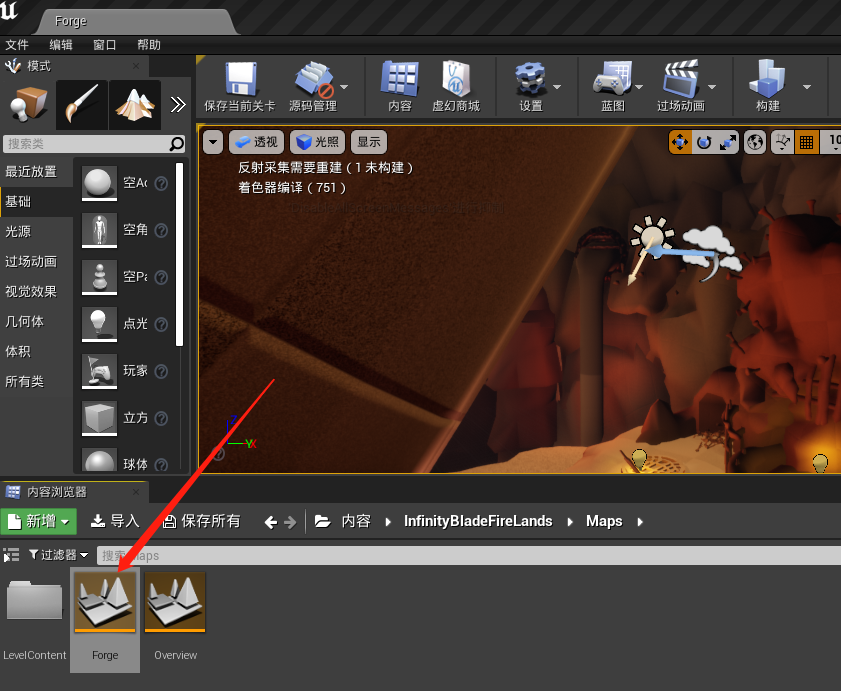This screenshot has width=841, height=691.
Task: Open the Help (帮助) menu
Action: pos(149,45)
